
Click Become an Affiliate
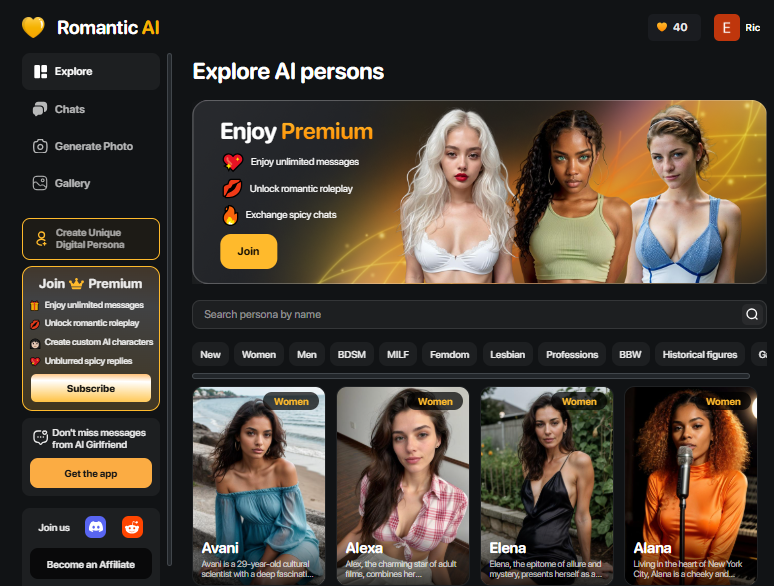tap(91, 564)
